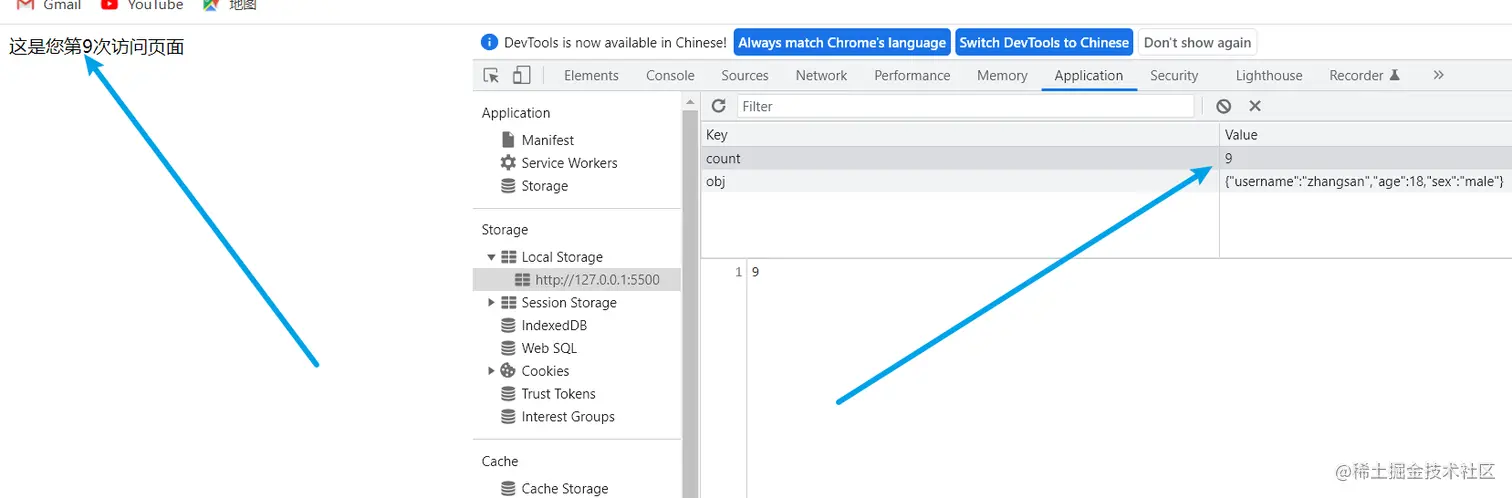Toggle the device toolbar icon
This screenshot has width=1512, height=498.
521,76
